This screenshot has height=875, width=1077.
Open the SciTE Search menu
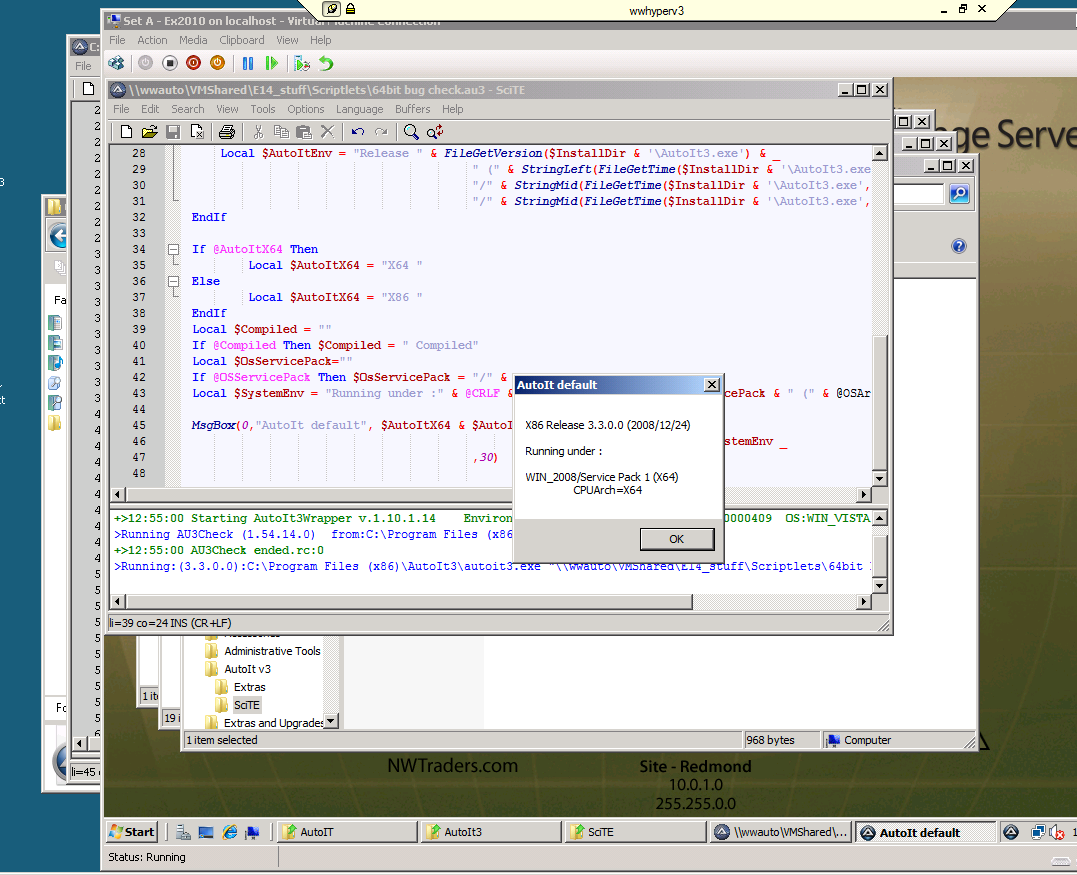point(188,109)
